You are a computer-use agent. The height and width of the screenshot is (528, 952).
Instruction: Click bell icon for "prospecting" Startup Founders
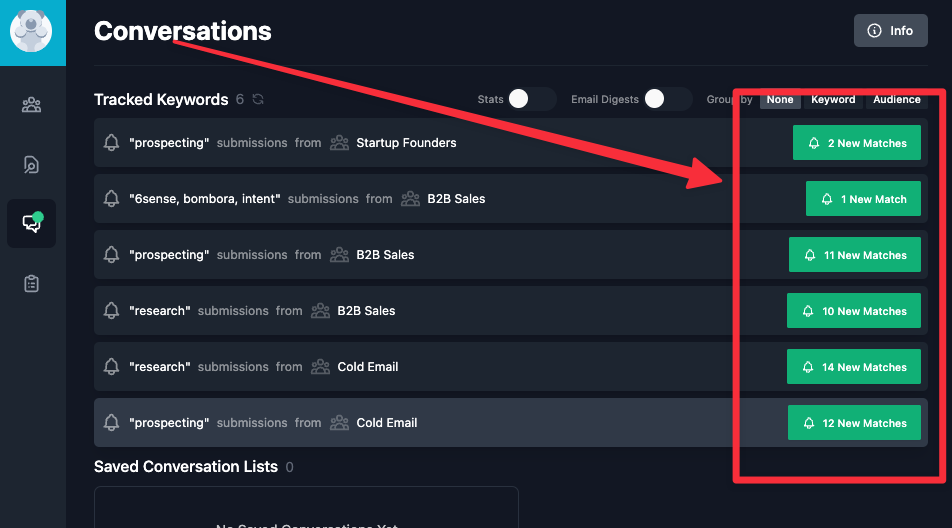pyautogui.click(x=111, y=143)
